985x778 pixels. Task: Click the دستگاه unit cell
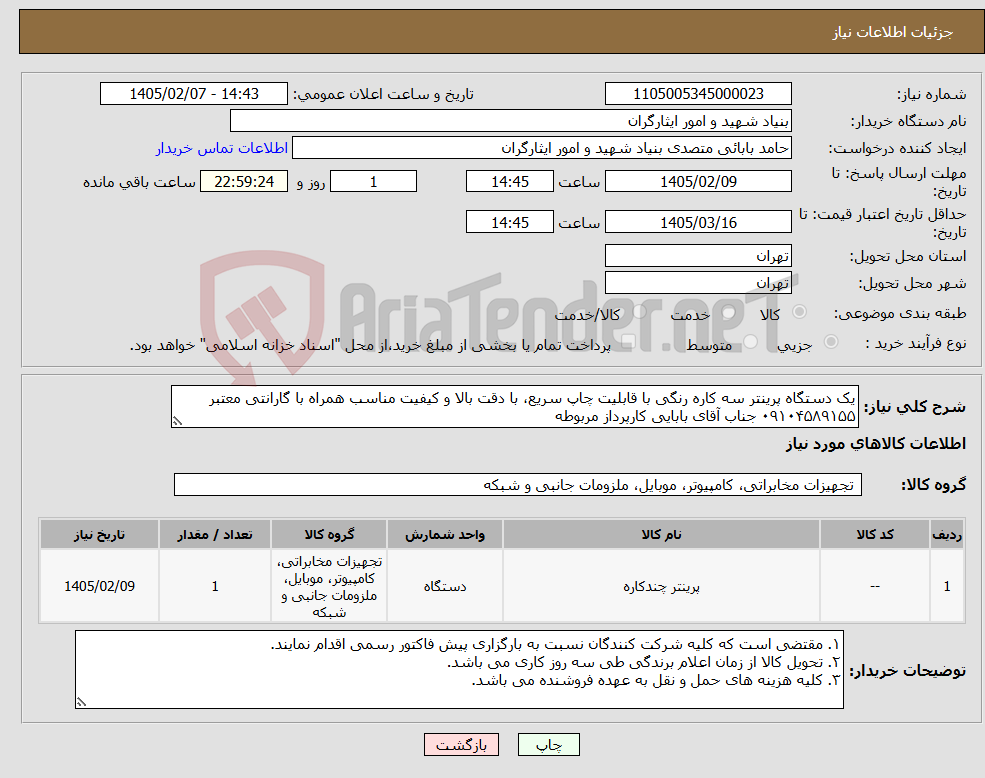(x=445, y=586)
